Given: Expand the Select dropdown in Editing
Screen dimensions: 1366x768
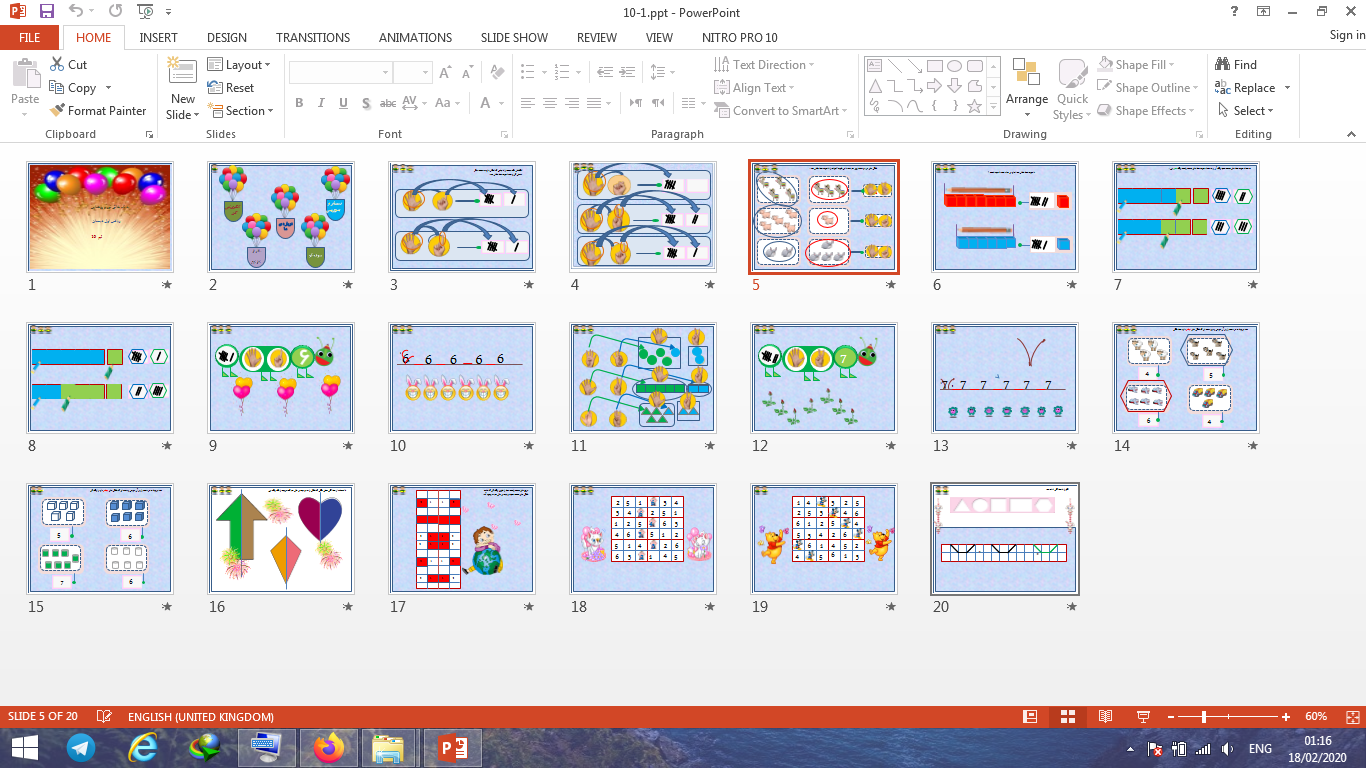Looking at the screenshot, I should click(1246, 111).
